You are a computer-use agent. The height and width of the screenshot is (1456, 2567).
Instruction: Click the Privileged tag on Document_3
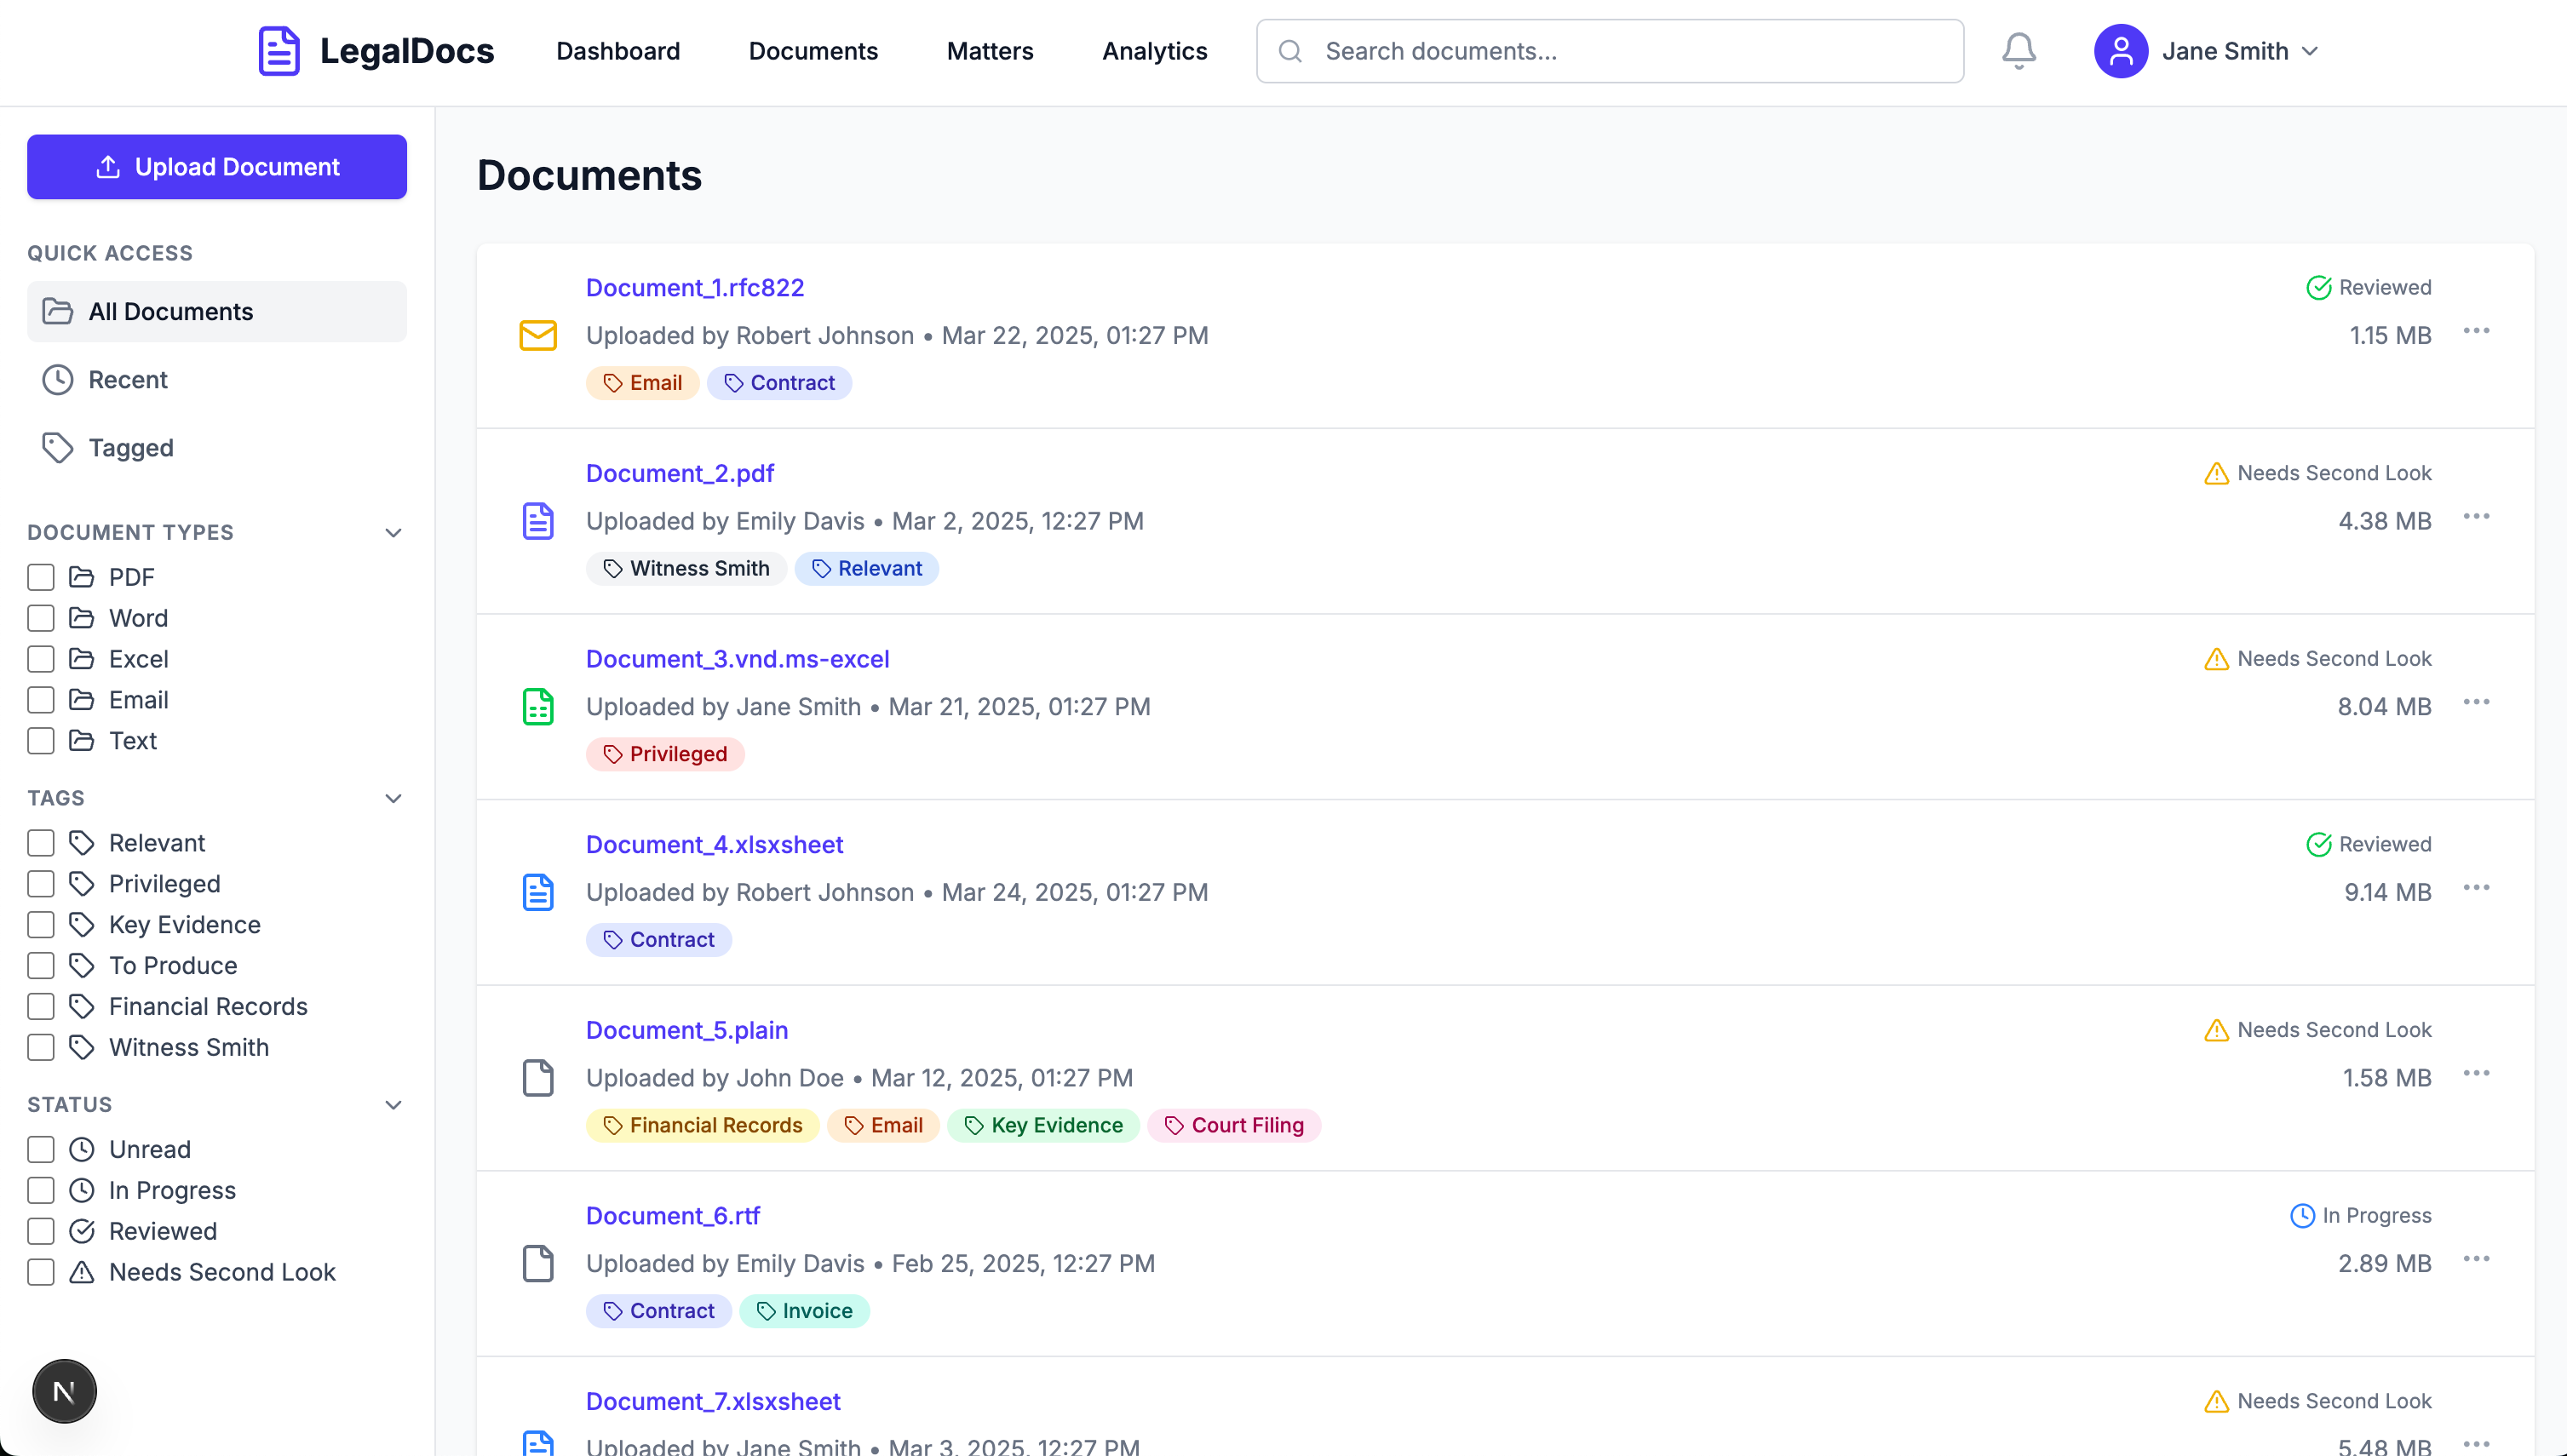(665, 754)
